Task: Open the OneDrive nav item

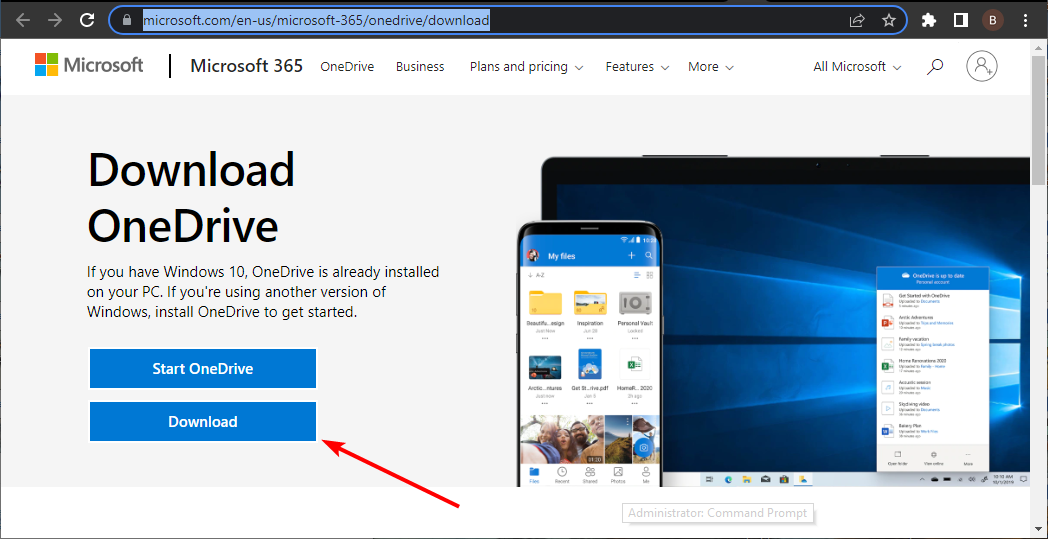Action: (347, 66)
